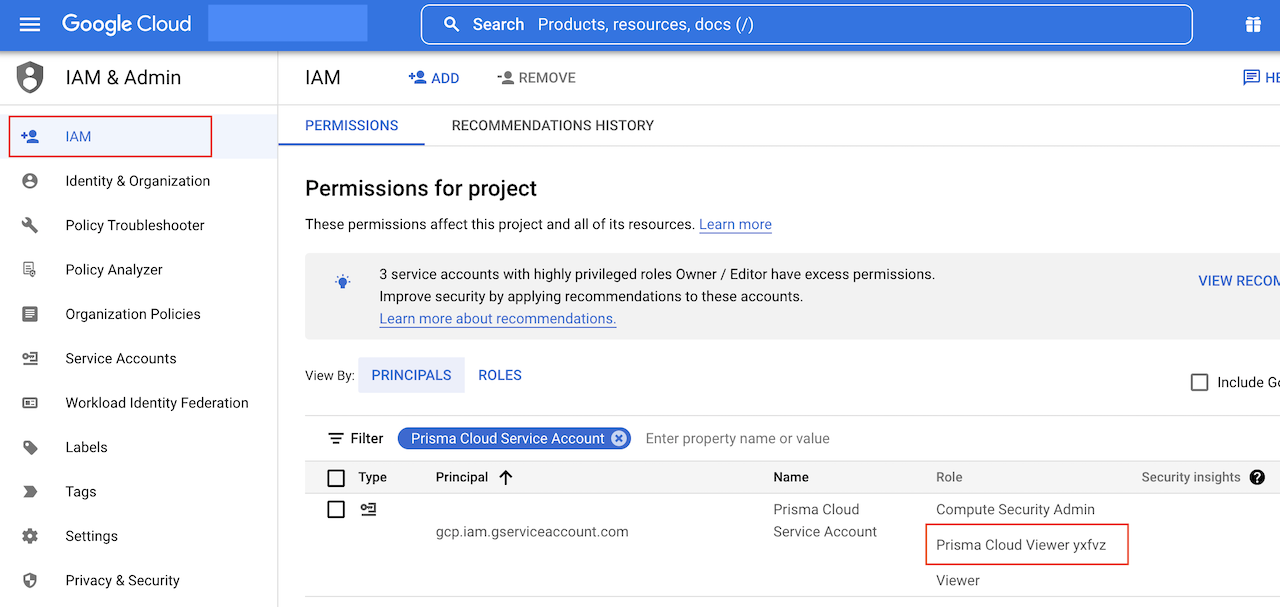Click the Security insights help icon
Screen dimensions: 1280x607
click(x=1257, y=478)
